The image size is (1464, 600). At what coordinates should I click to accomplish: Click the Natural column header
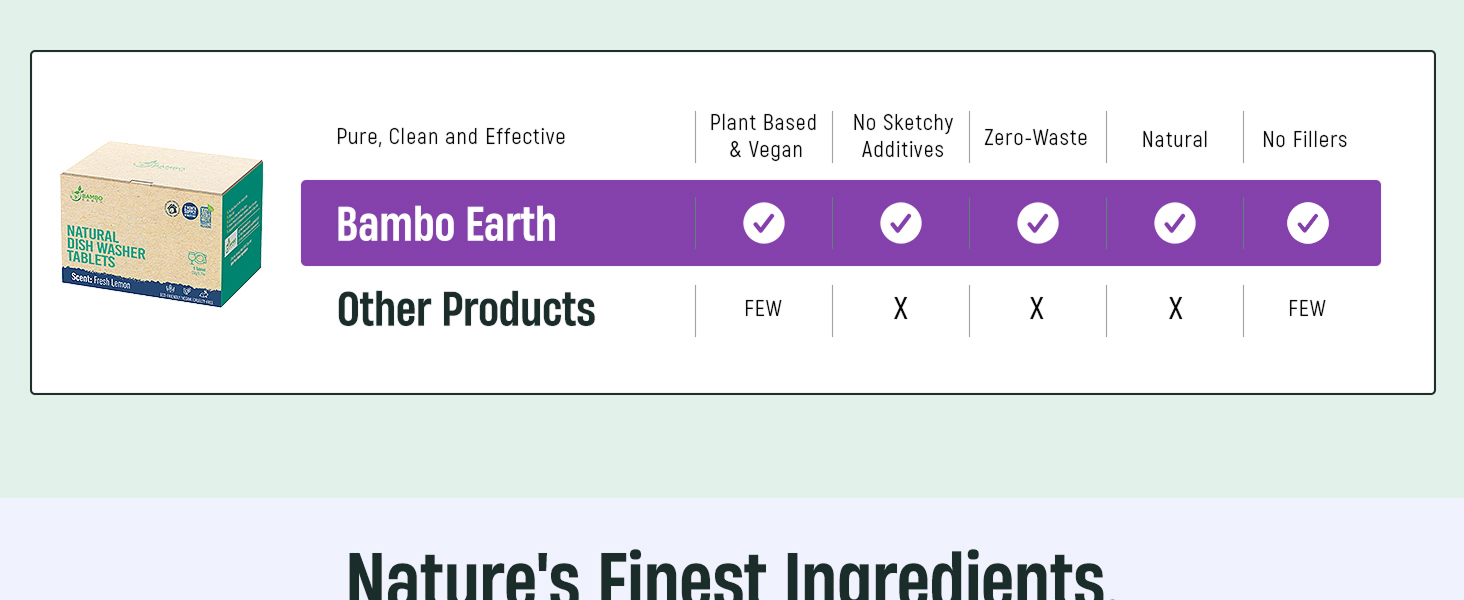(1175, 140)
